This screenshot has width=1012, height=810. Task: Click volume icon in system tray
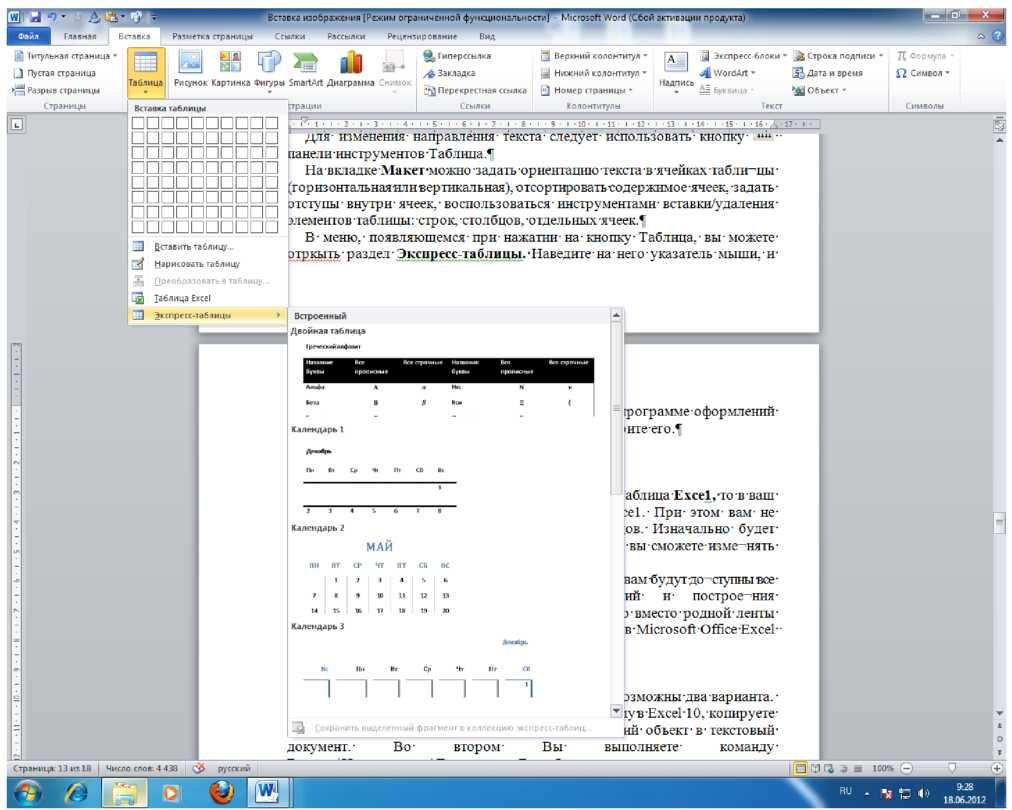pos(924,793)
